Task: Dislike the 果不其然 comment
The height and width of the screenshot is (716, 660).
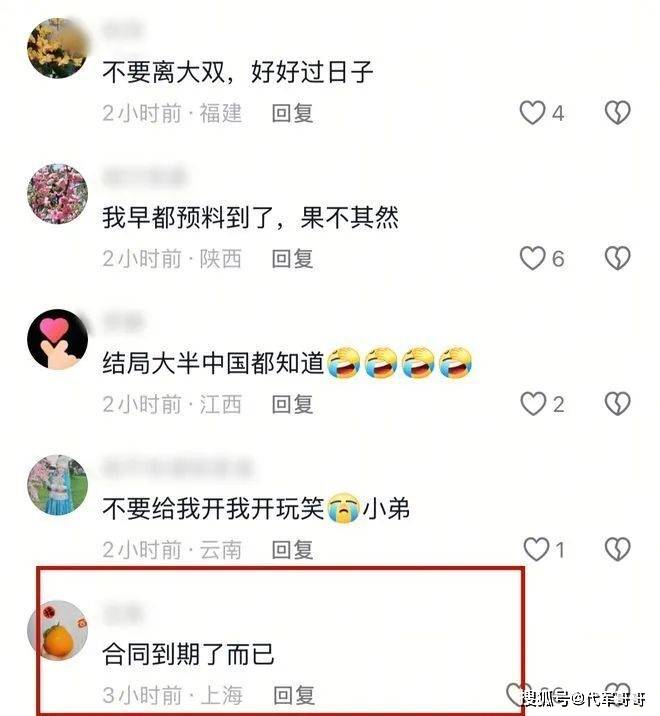Action: (618, 258)
